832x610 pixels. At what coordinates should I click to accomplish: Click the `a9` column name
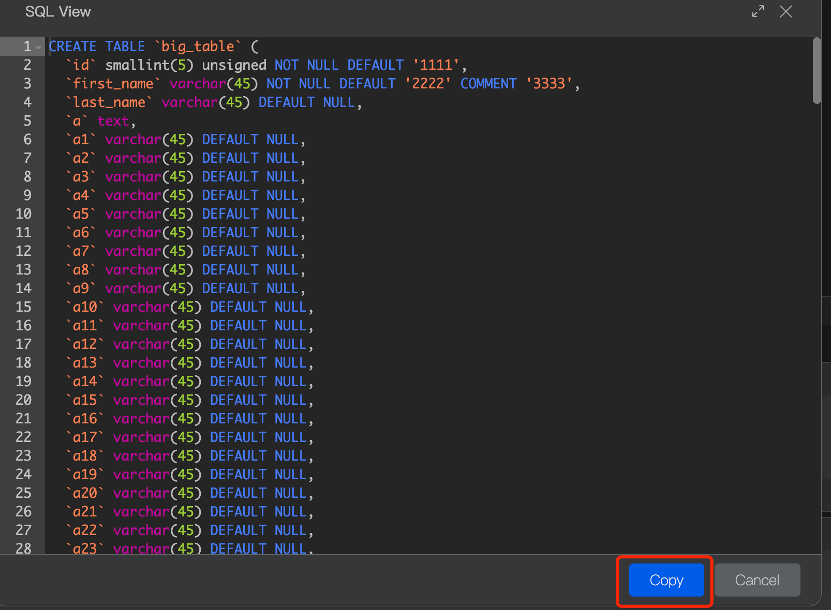(81, 288)
